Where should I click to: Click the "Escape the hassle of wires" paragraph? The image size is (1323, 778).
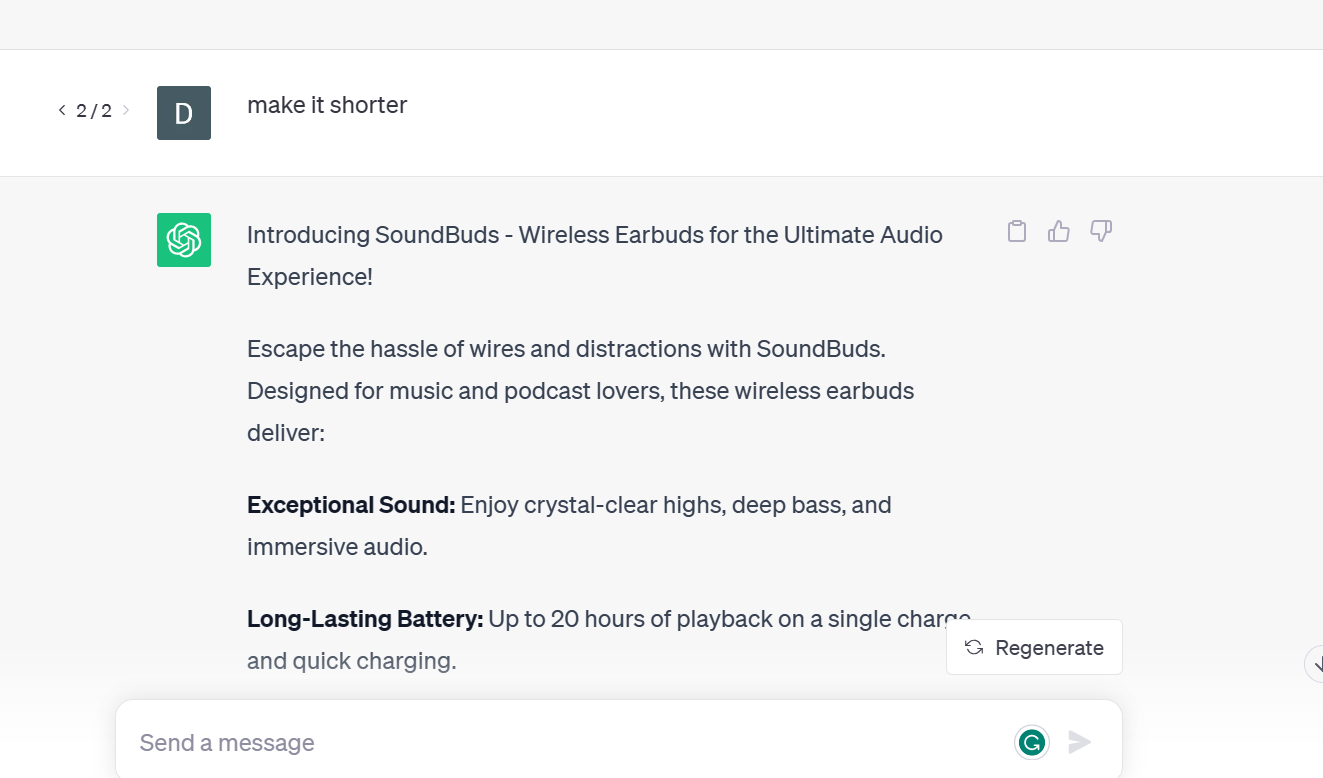pos(581,391)
